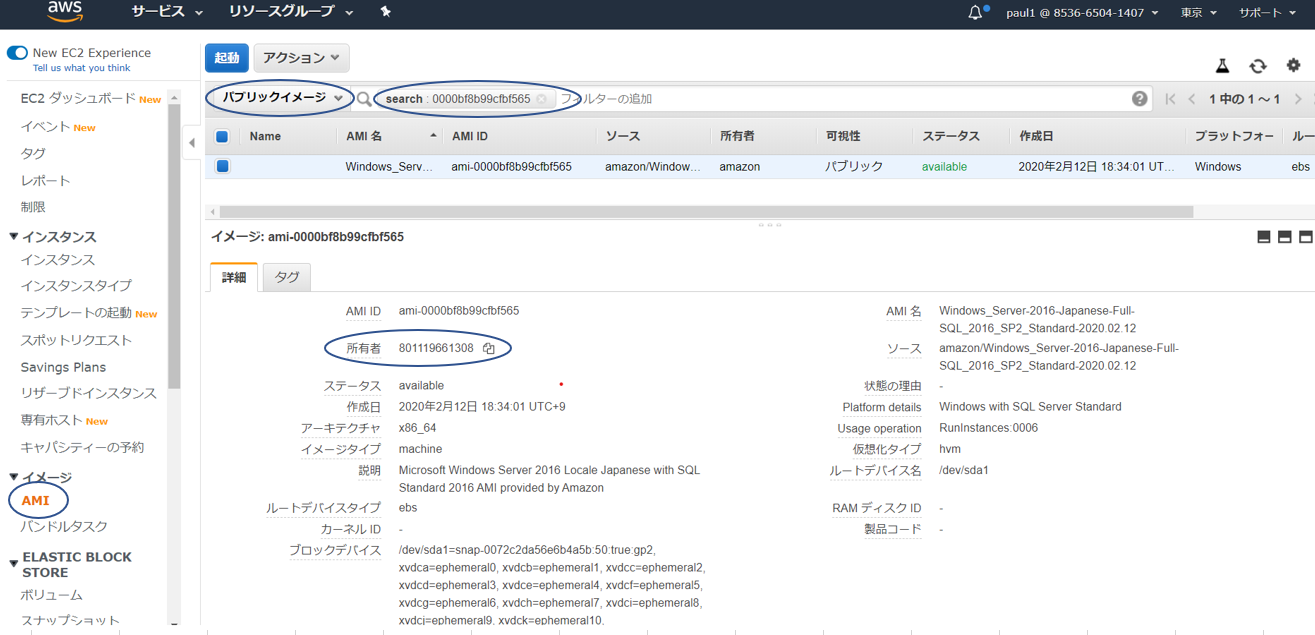Click the search magnifier icon
The height and width of the screenshot is (635, 1315).
[x=364, y=99]
